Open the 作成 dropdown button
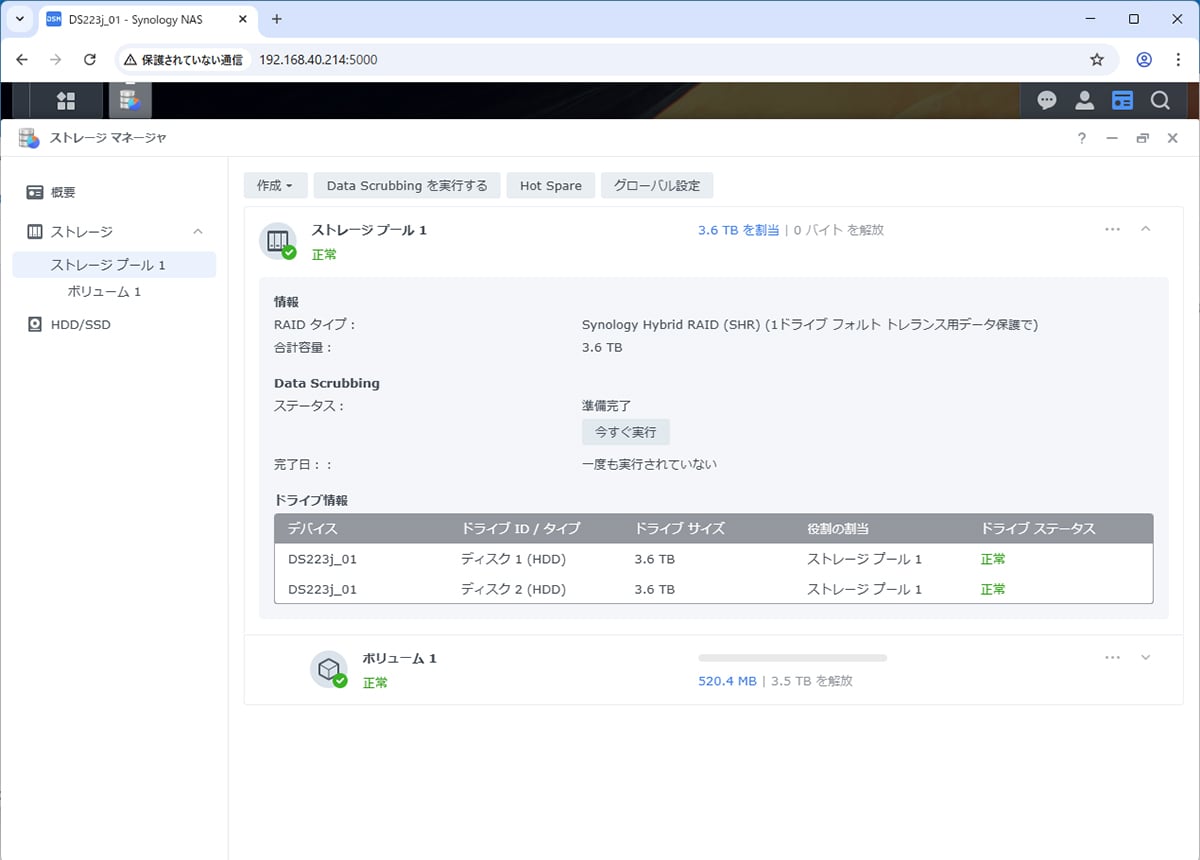 (275, 185)
